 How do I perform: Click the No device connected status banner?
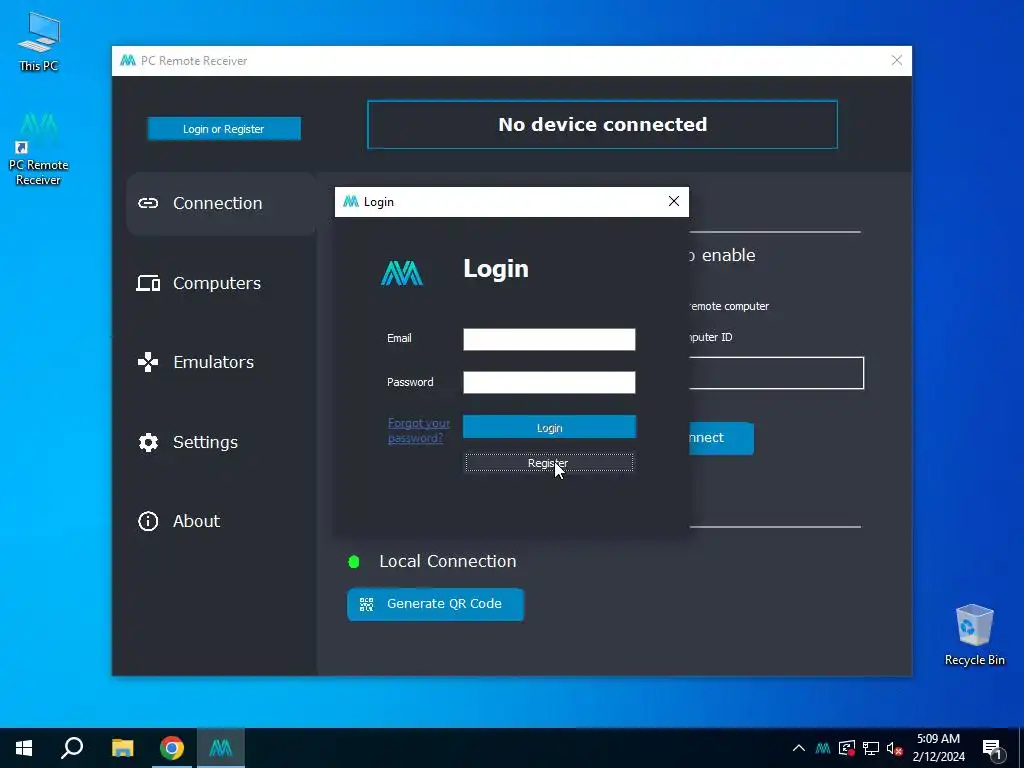602,125
